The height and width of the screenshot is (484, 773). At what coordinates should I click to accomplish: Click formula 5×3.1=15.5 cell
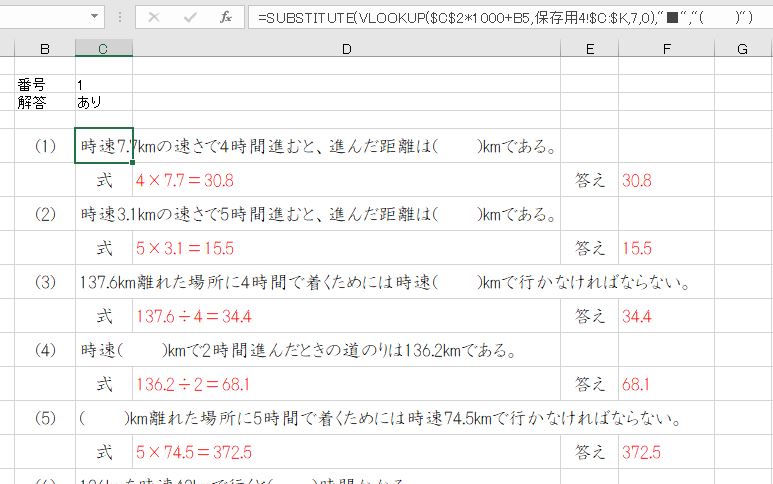pos(347,248)
